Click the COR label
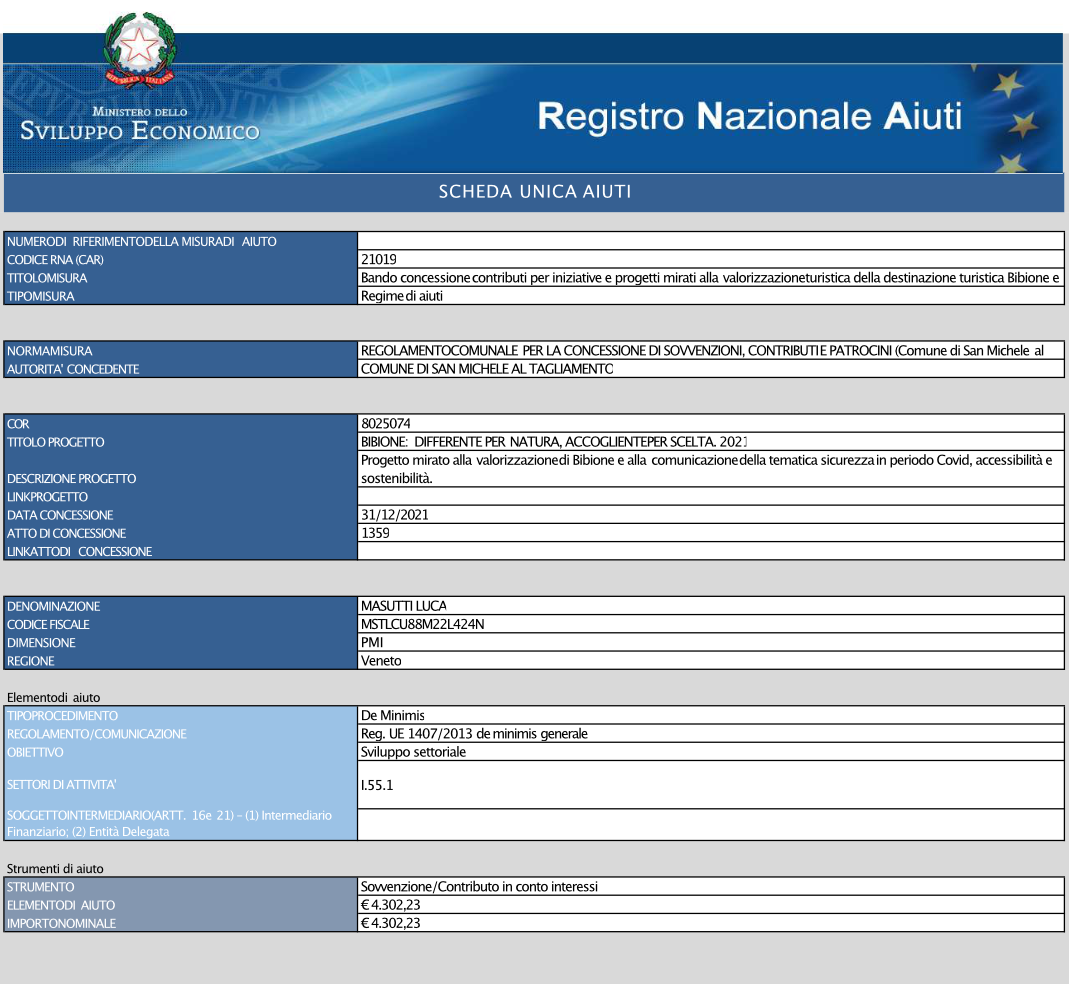 coord(18,424)
